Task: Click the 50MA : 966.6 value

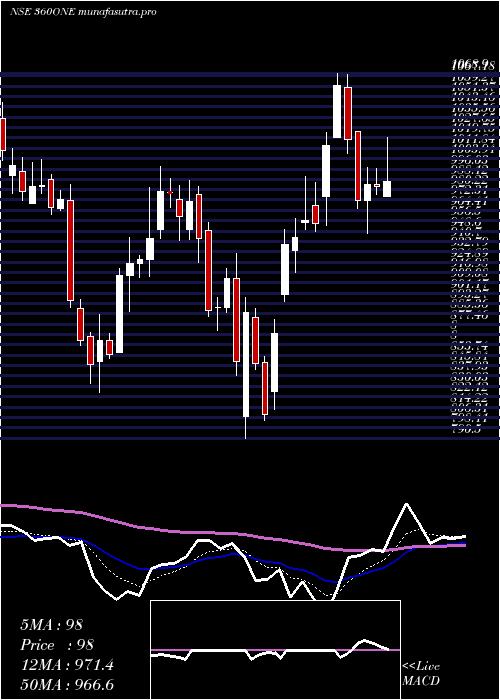Action: point(67,685)
